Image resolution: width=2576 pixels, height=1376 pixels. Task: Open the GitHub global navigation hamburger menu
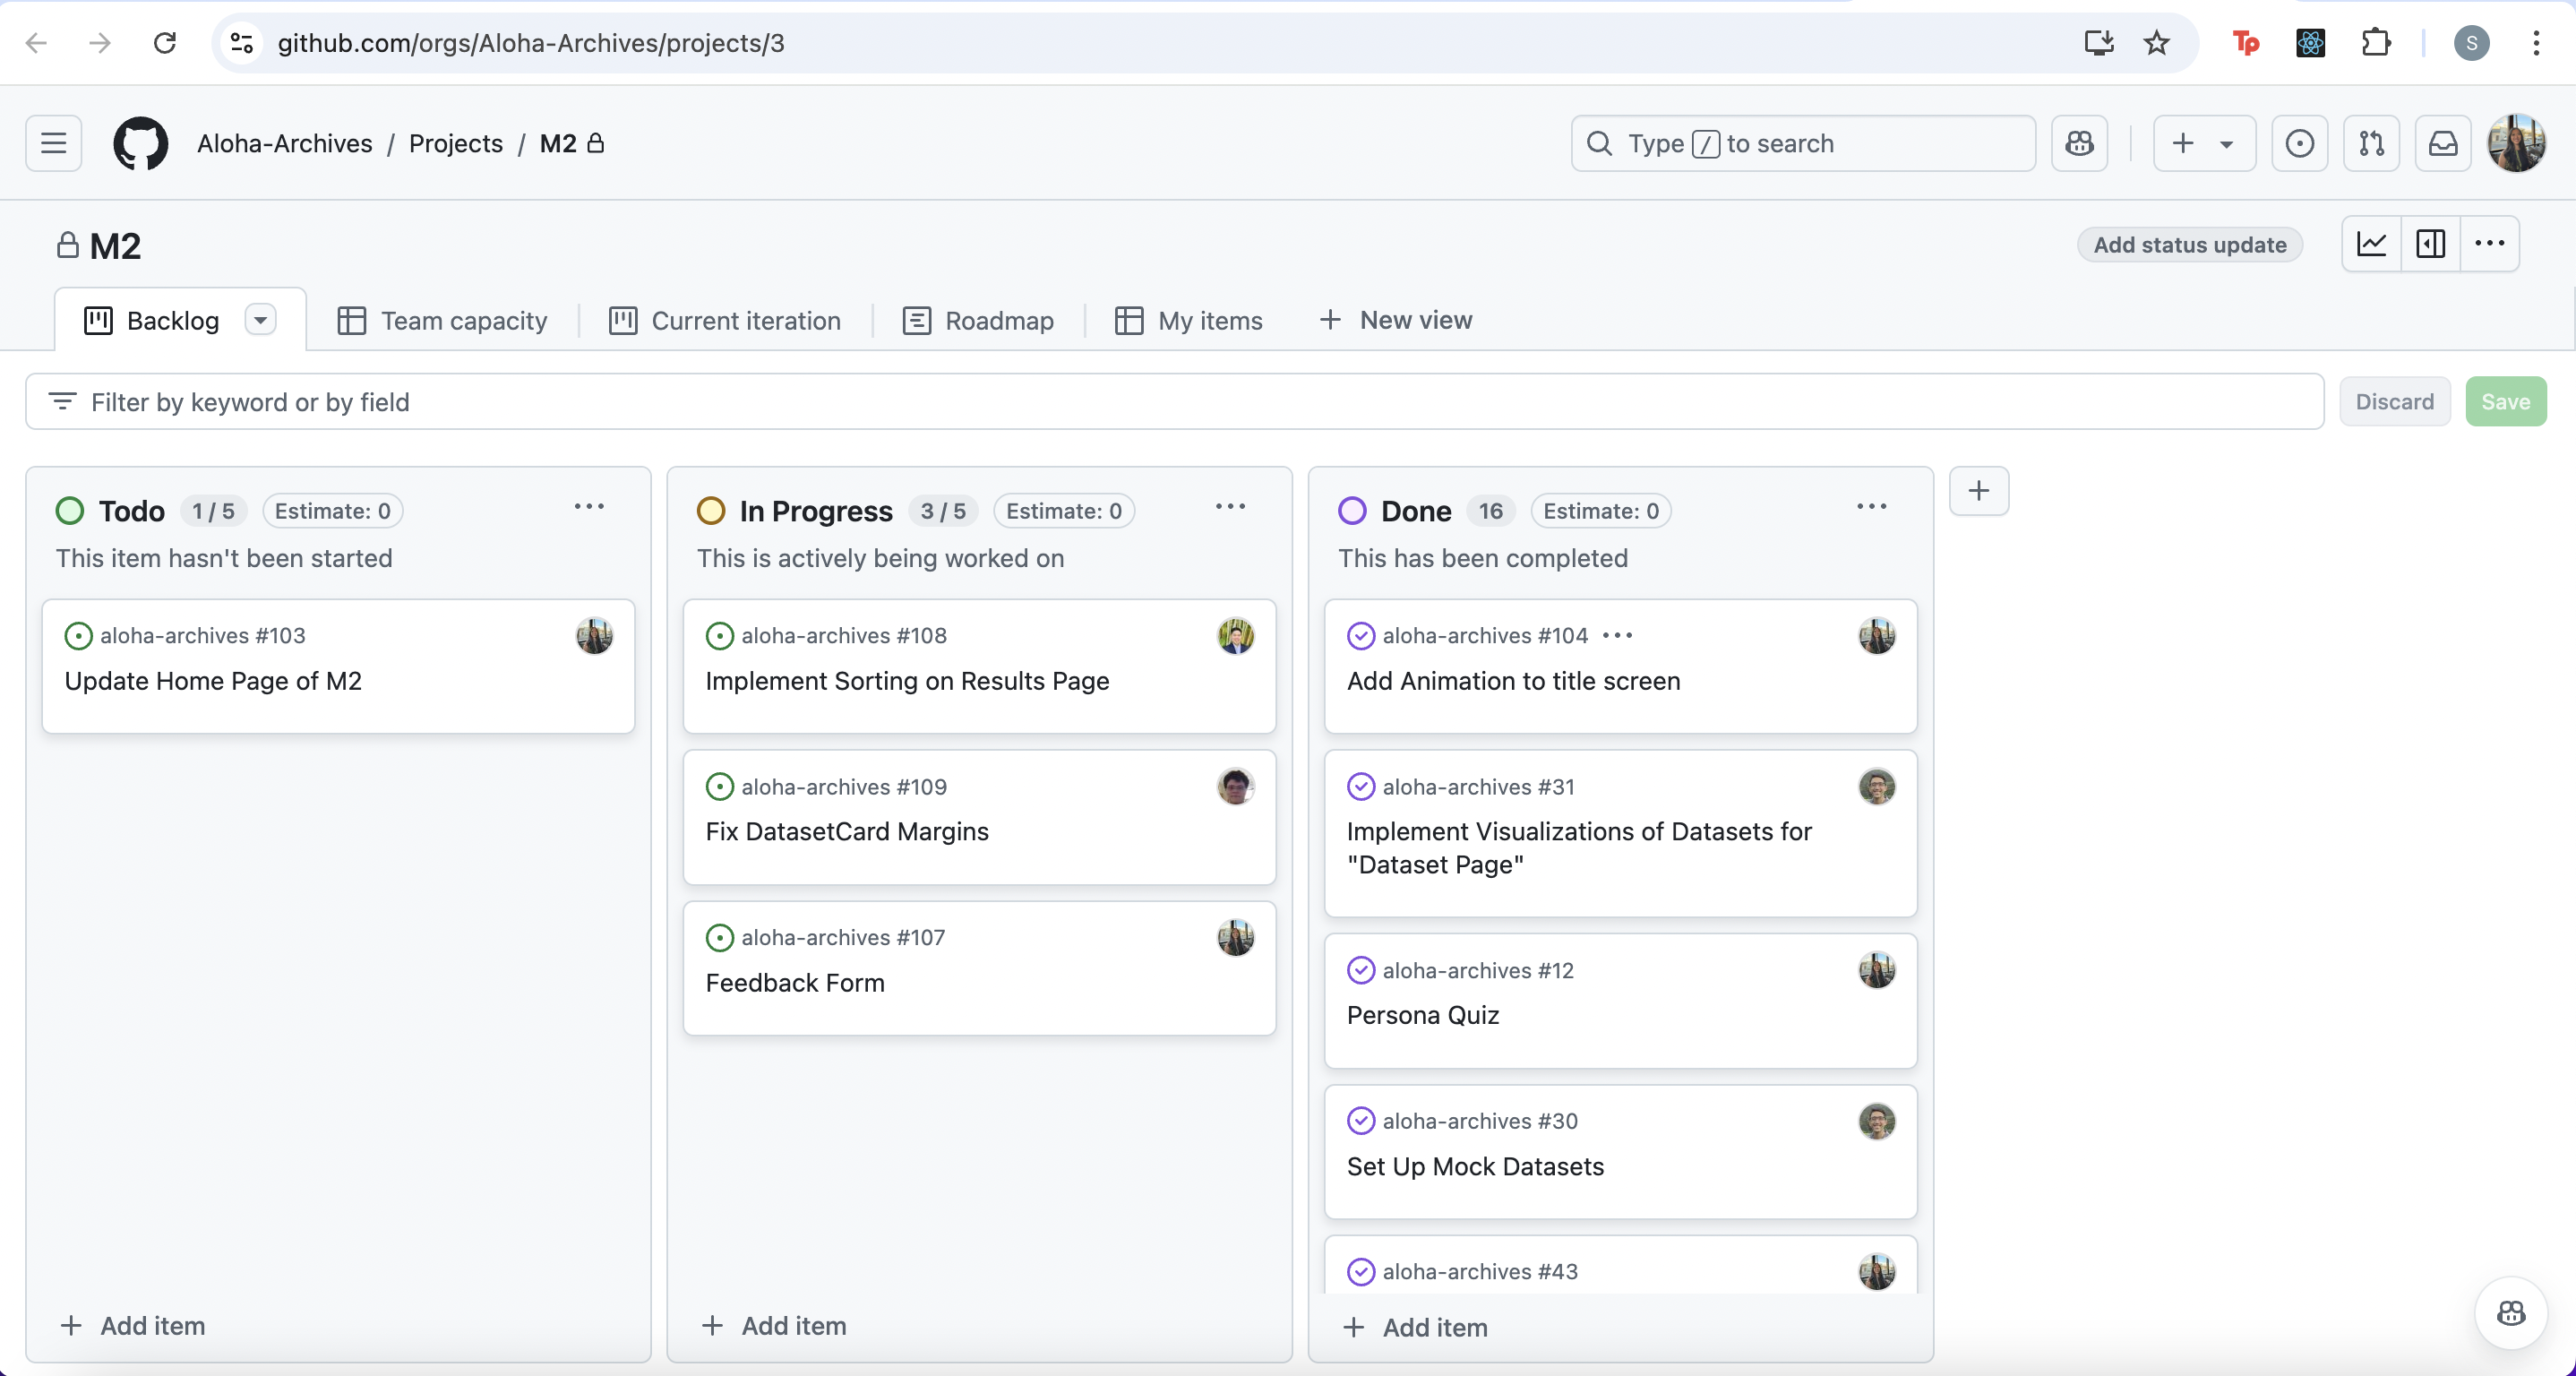click(x=54, y=143)
